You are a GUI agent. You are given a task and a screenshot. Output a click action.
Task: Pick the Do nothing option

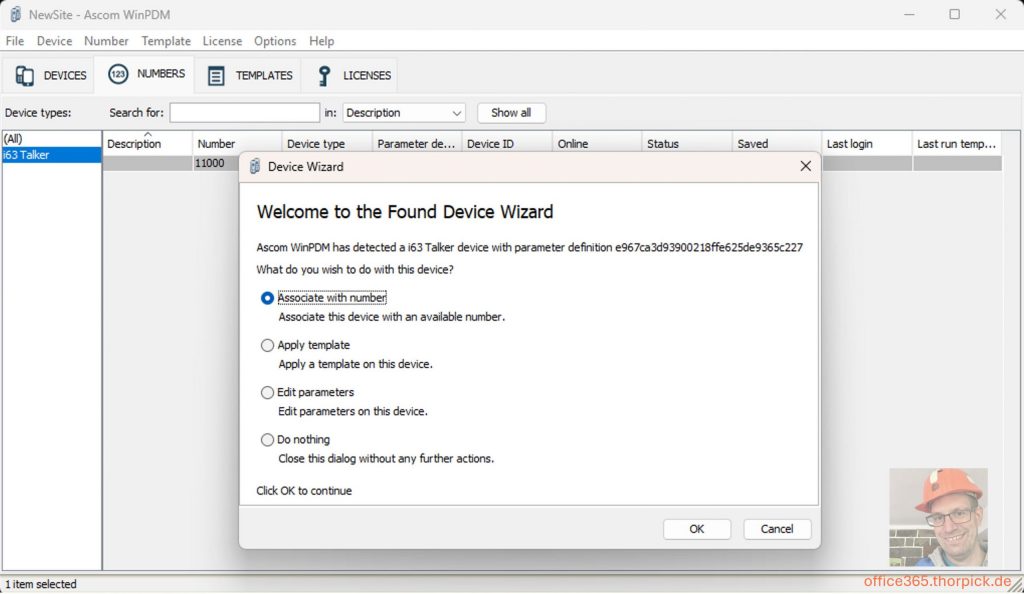pyautogui.click(x=267, y=439)
